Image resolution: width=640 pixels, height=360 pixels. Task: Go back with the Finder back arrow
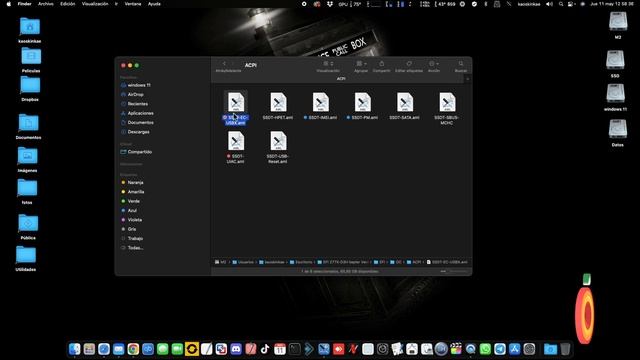(x=224, y=64)
